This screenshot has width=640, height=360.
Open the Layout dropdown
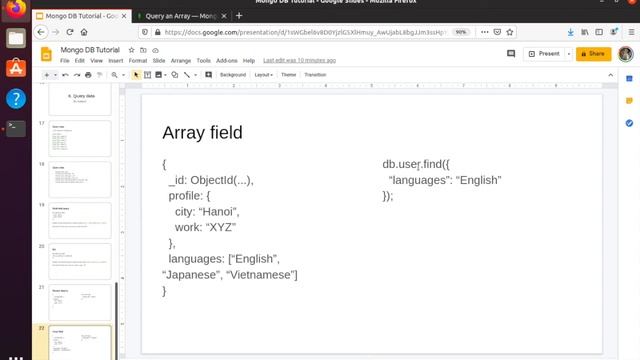click(263, 75)
